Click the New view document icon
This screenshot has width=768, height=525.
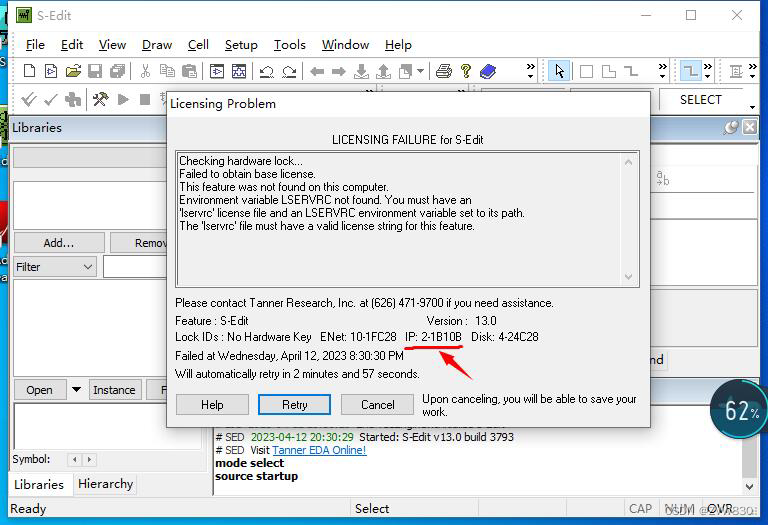[x=51, y=71]
